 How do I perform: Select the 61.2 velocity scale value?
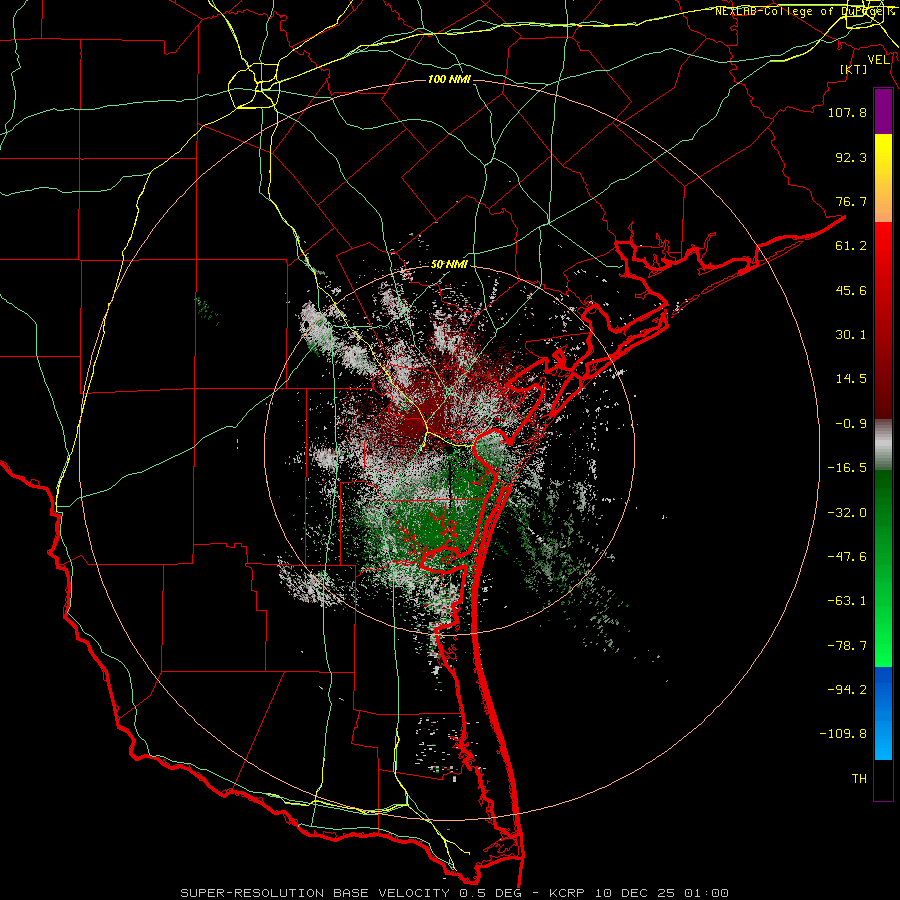coord(851,246)
